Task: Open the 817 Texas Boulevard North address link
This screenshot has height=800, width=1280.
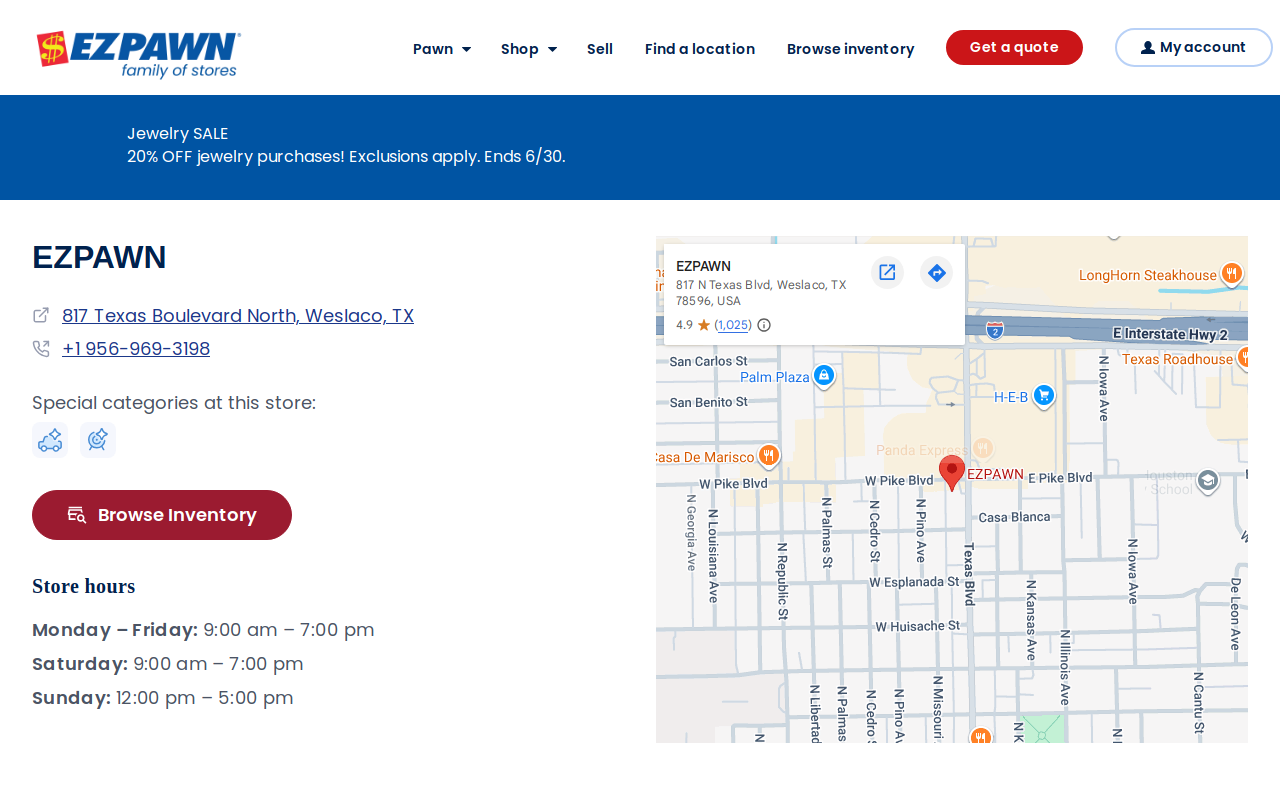Action: tap(238, 316)
